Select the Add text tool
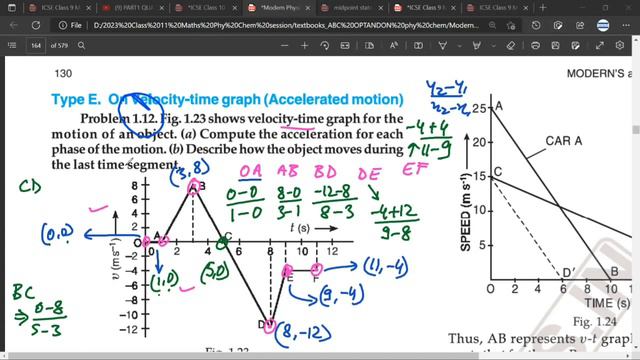640x360 pixels. (418, 45)
